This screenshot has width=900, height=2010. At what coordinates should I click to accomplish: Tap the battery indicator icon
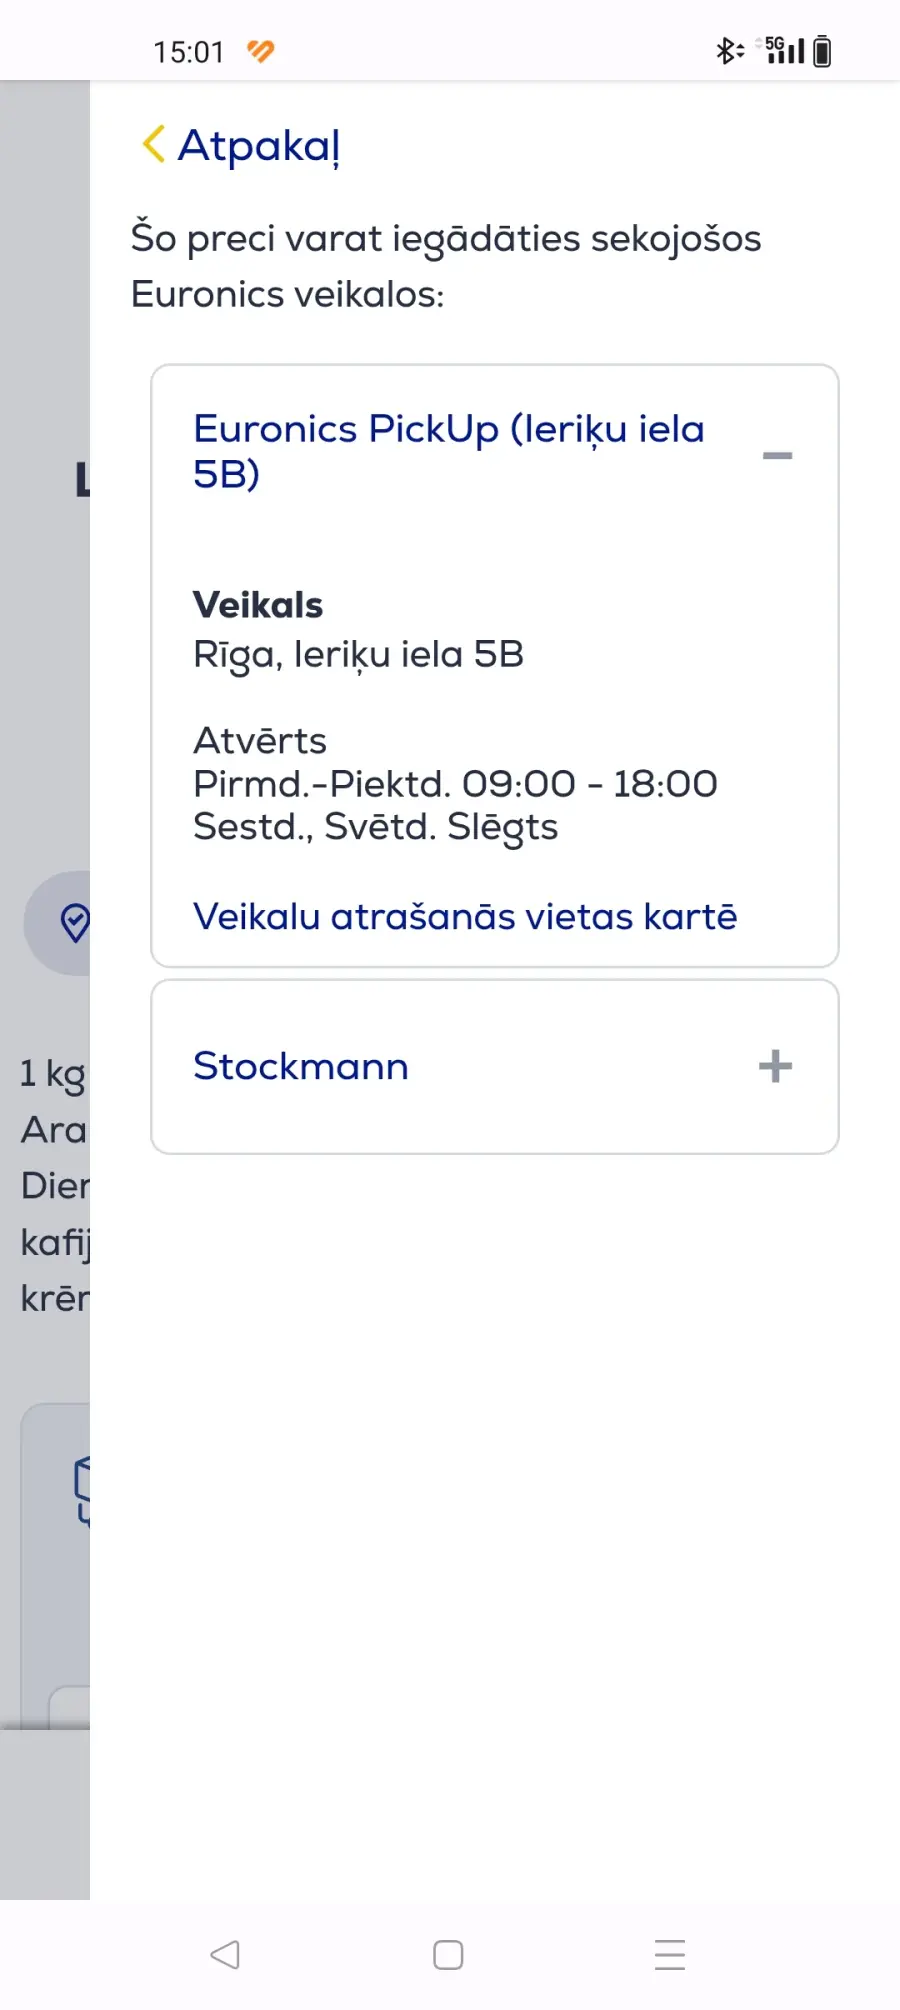pos(822,50)
